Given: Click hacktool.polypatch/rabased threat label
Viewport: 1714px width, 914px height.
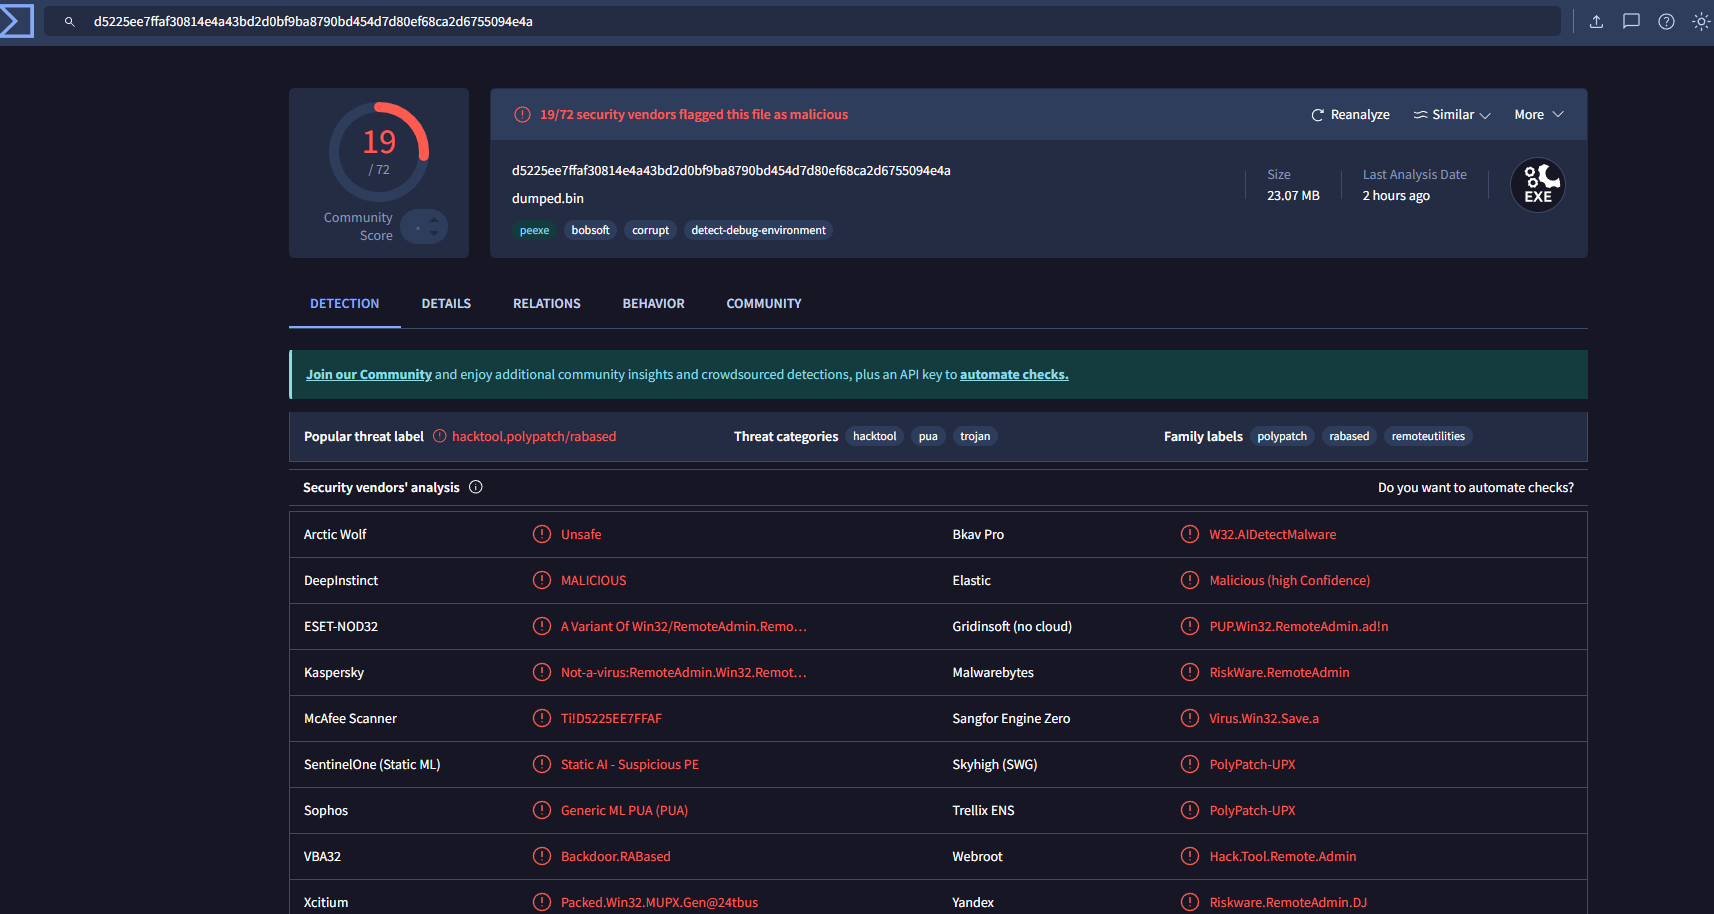Looking at the screenshot, I should (534, 437).
